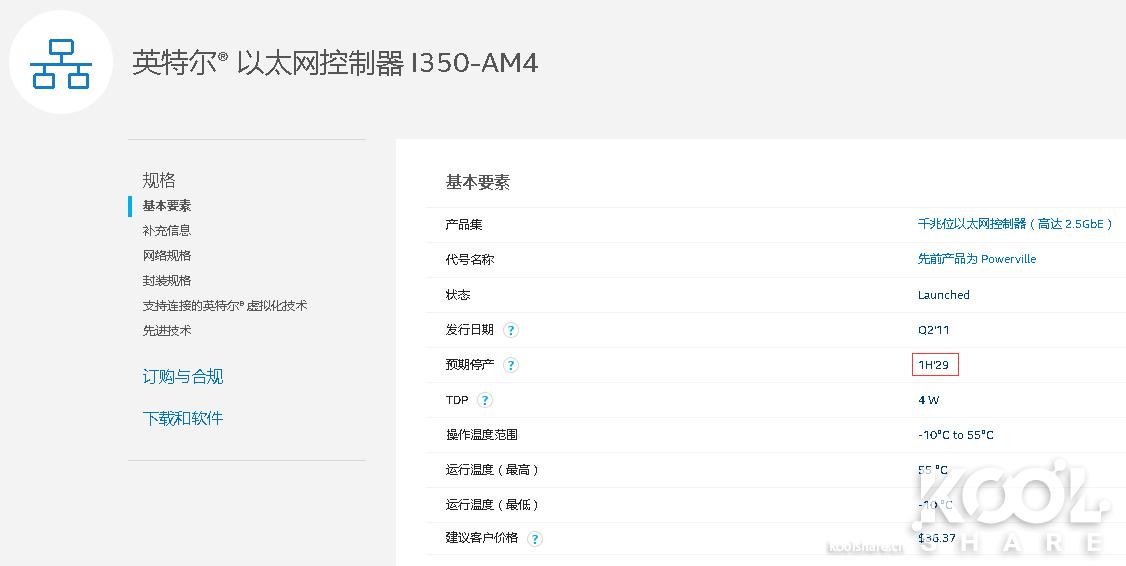Click the 55 °C max temperature value
Viewport: 1126px width, 566px height.
point(933,470)
